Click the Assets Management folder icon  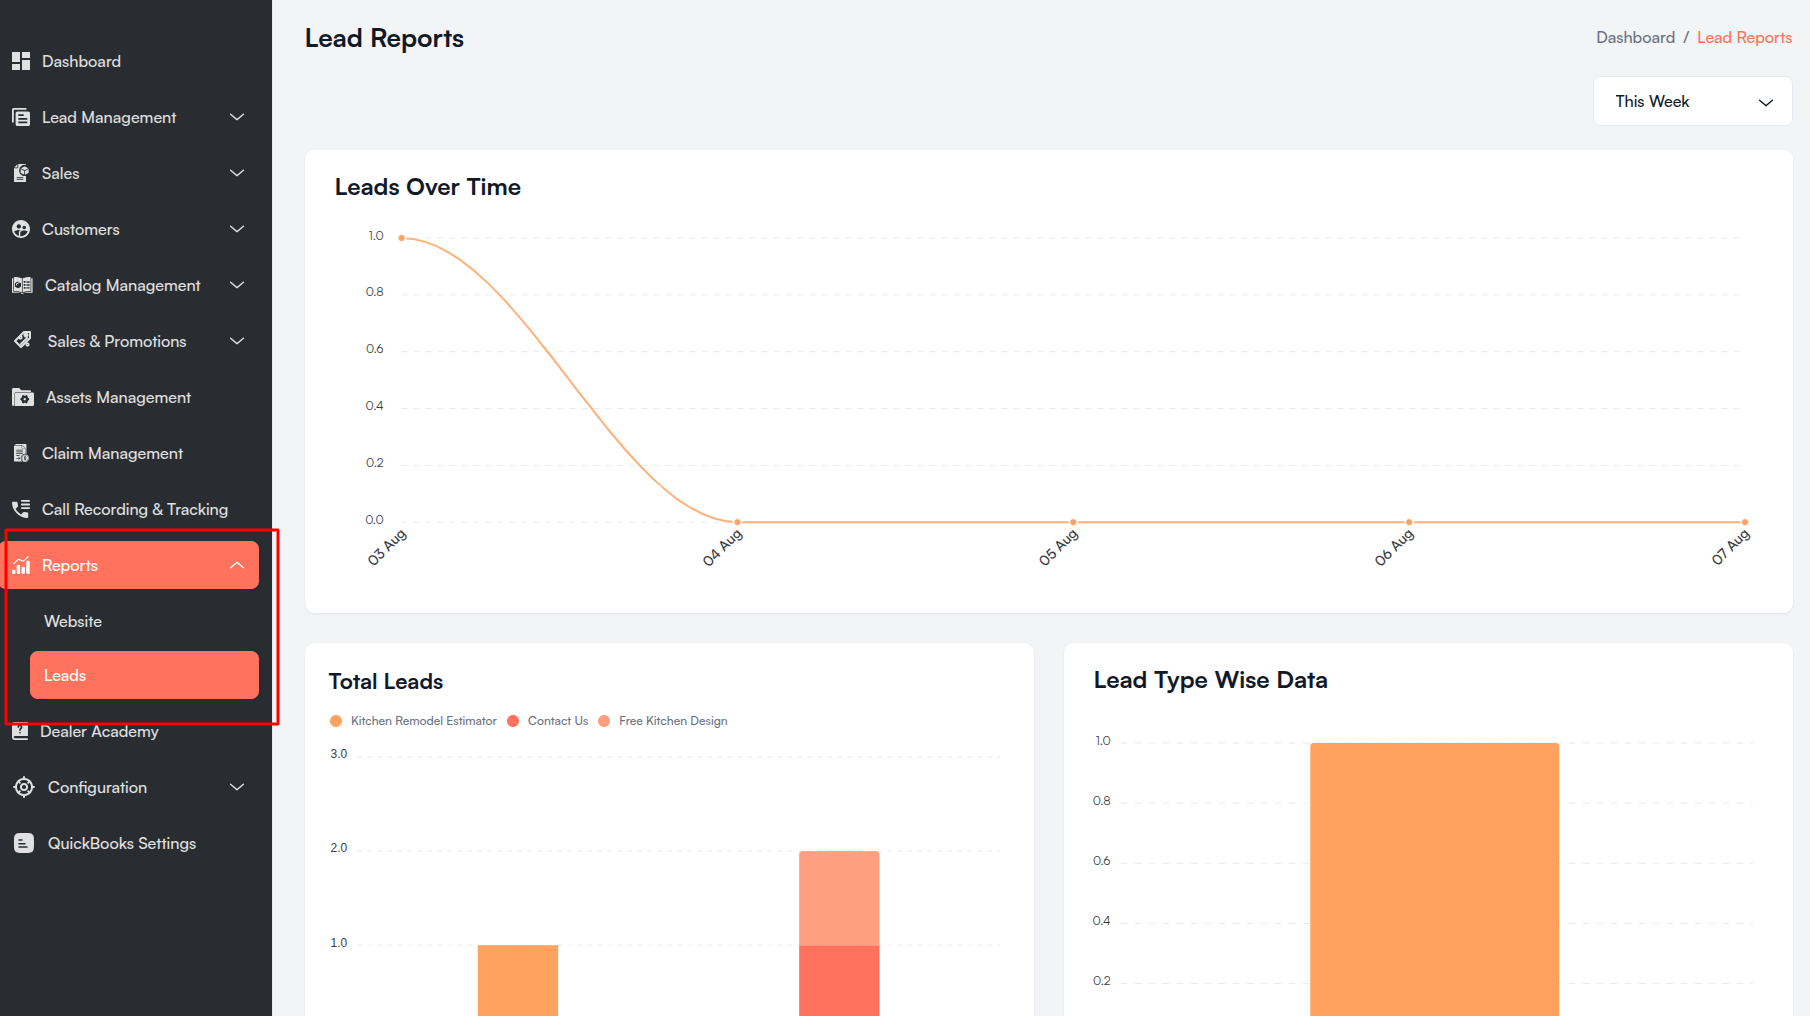coord(23,397)
